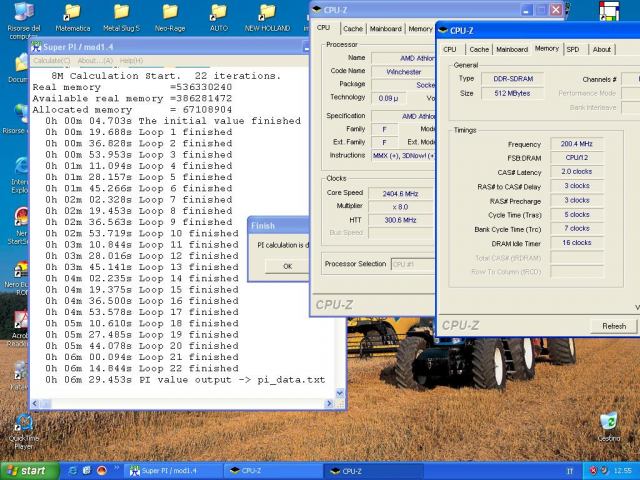Click Super PI horizontal scrollbar left arrow
This screenshot has width=640, height=480.
coord(35,403)
